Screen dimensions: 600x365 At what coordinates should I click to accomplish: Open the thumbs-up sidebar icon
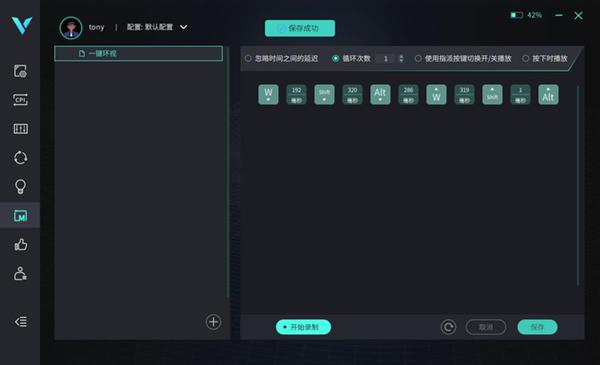click(20, 244)
